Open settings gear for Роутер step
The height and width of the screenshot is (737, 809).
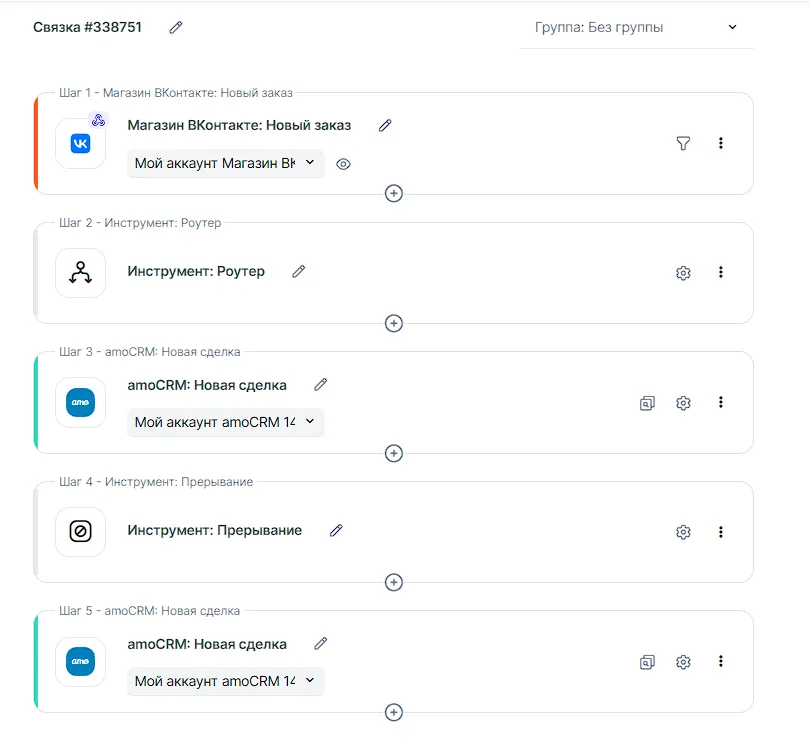683,273
